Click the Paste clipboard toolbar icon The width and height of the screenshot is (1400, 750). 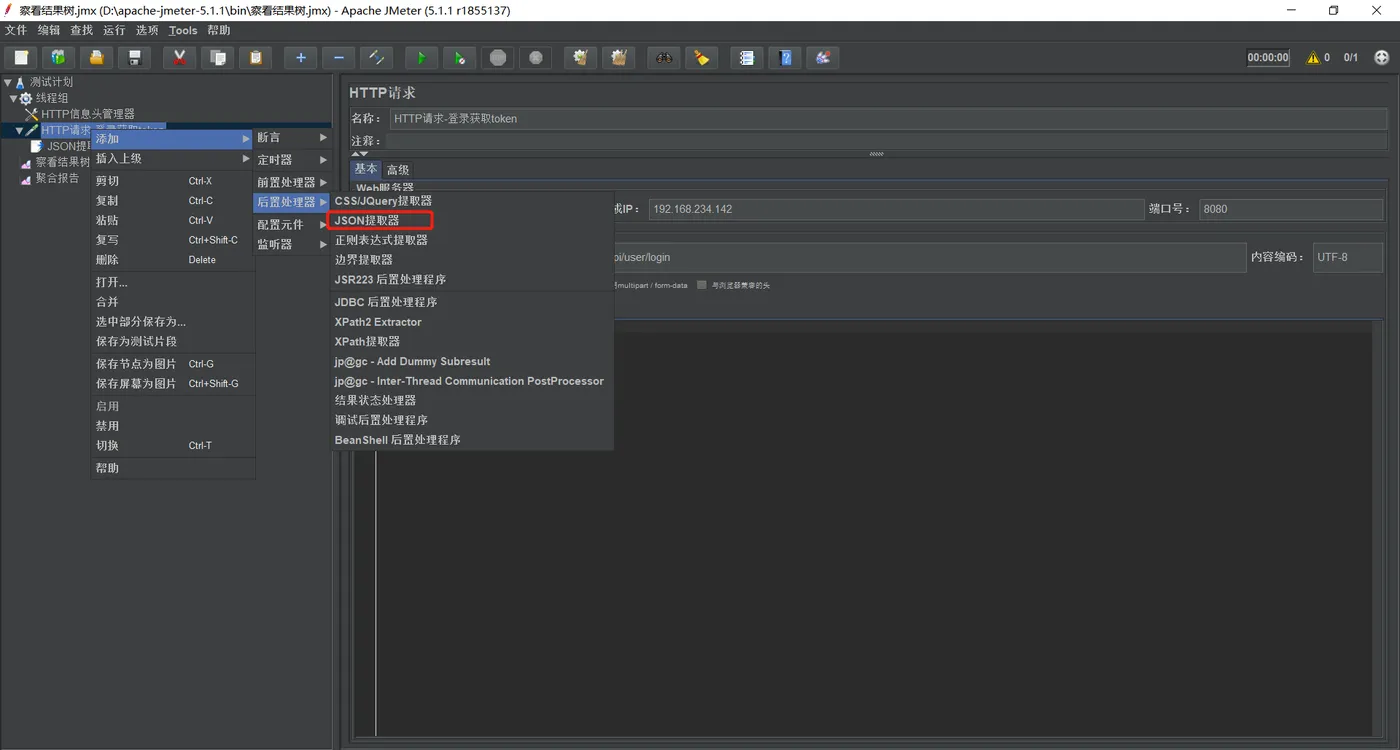coord(255,58)
